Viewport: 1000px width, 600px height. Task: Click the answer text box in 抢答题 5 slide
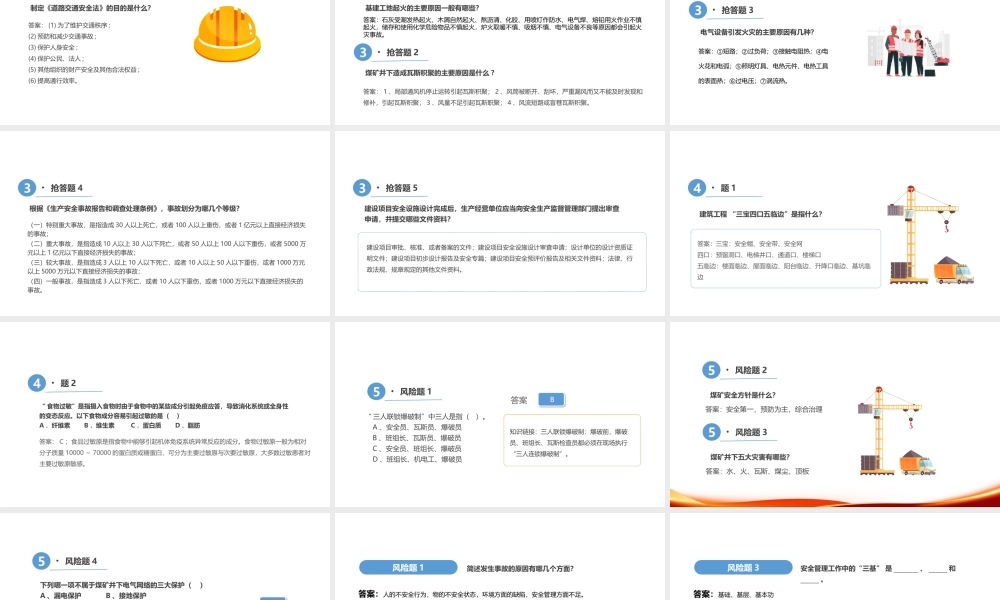[502, 262]
